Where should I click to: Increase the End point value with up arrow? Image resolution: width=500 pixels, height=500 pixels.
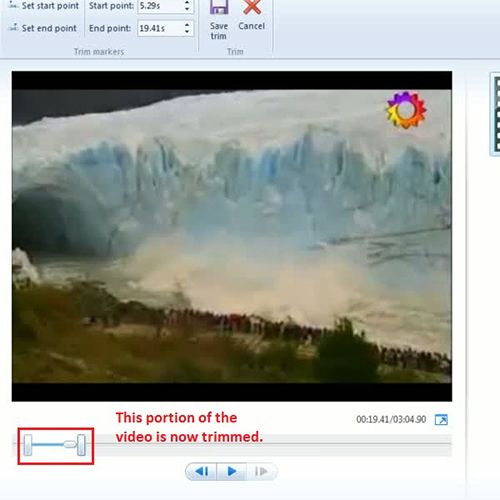click(x=187, y=25)
